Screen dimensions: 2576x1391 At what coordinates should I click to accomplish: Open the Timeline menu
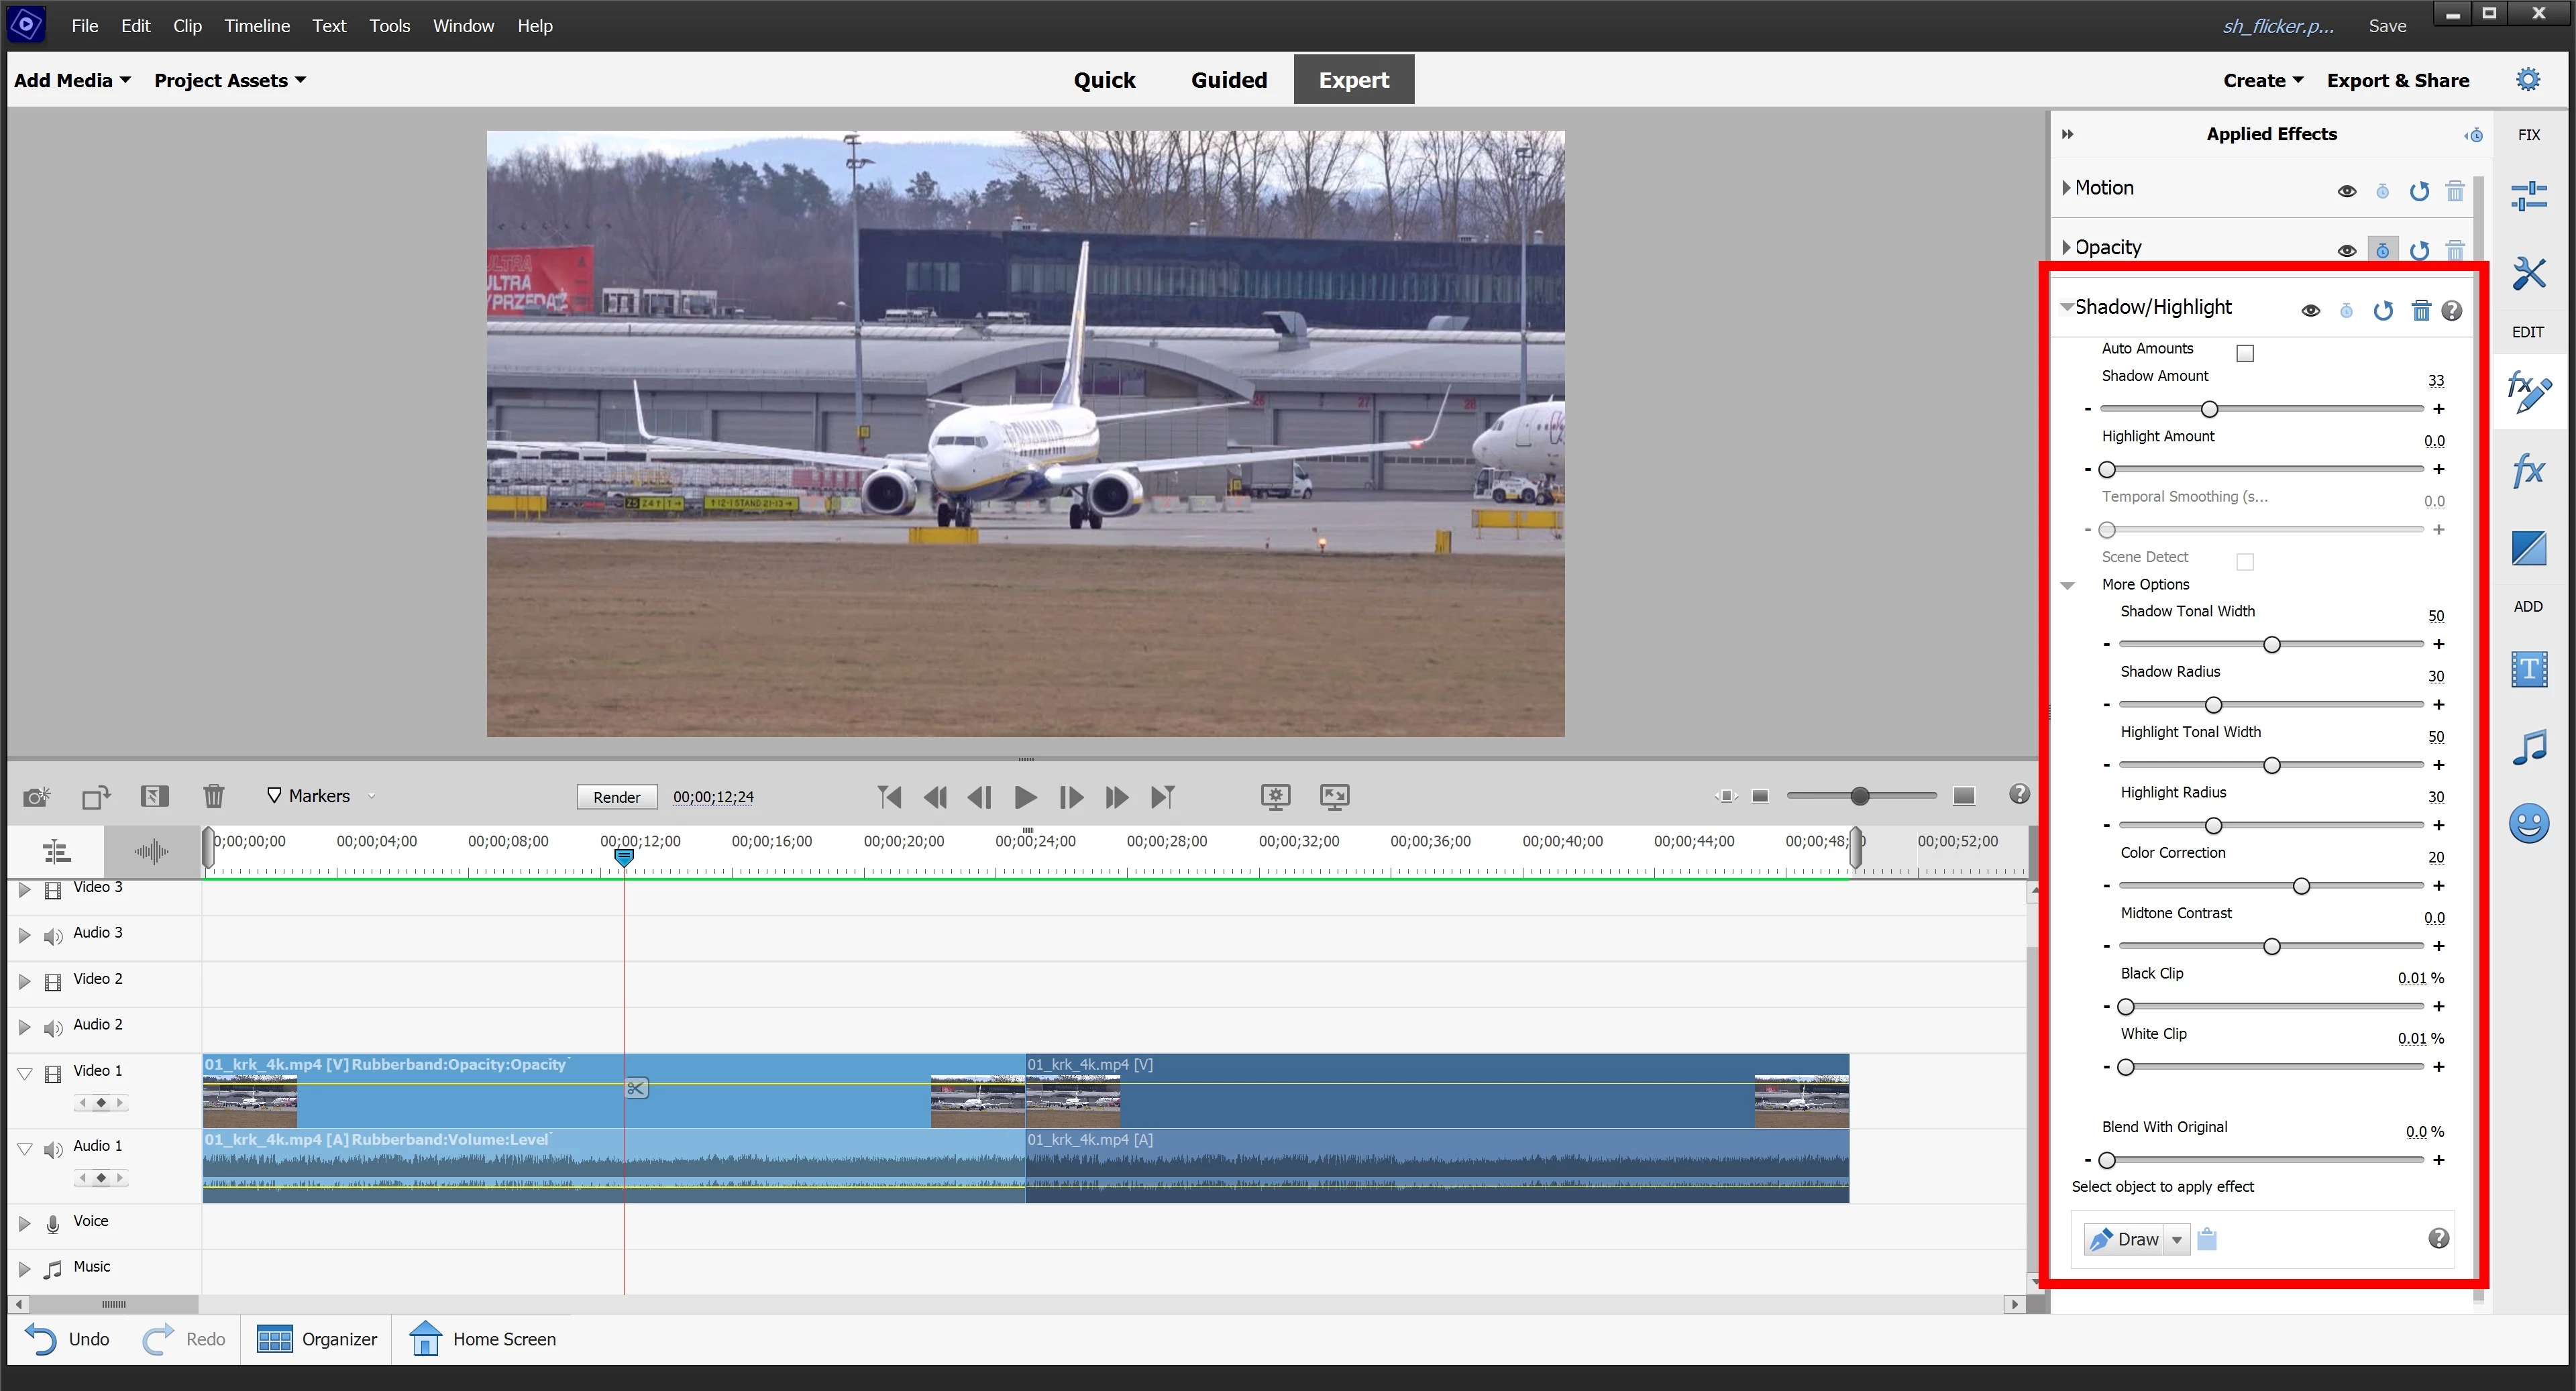point(256,26)
